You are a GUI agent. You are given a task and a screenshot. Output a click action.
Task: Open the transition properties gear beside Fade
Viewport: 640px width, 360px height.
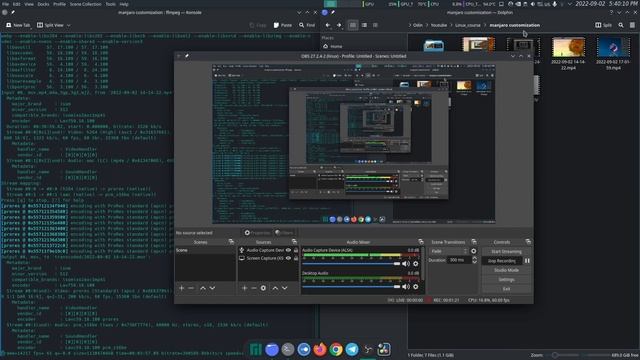473,251
